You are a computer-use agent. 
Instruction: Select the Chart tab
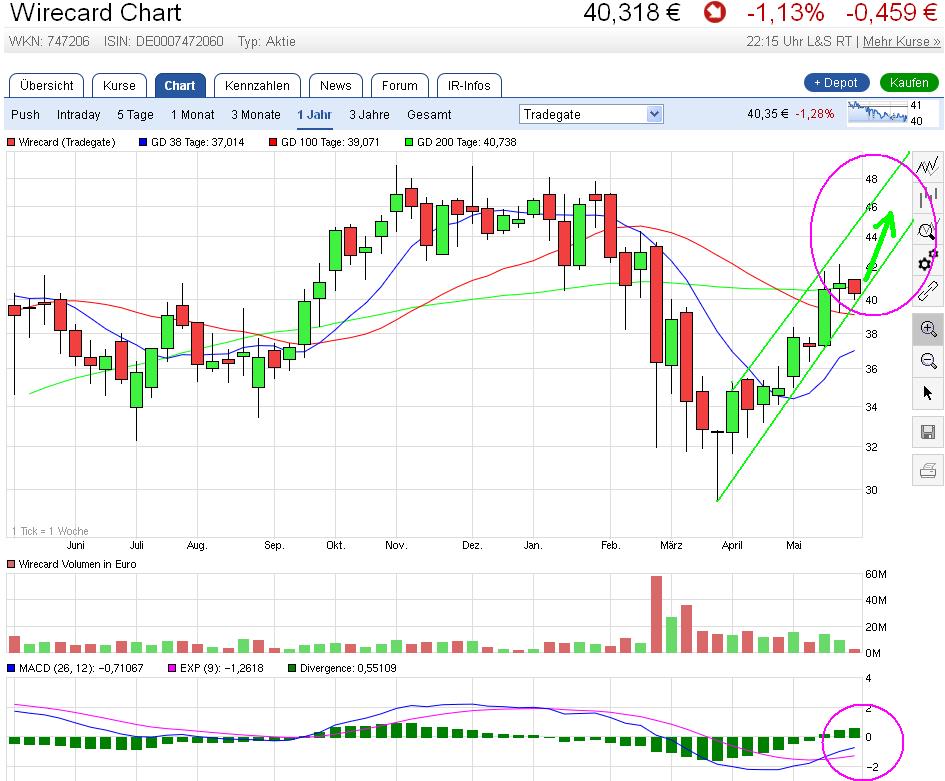[180, 86]
